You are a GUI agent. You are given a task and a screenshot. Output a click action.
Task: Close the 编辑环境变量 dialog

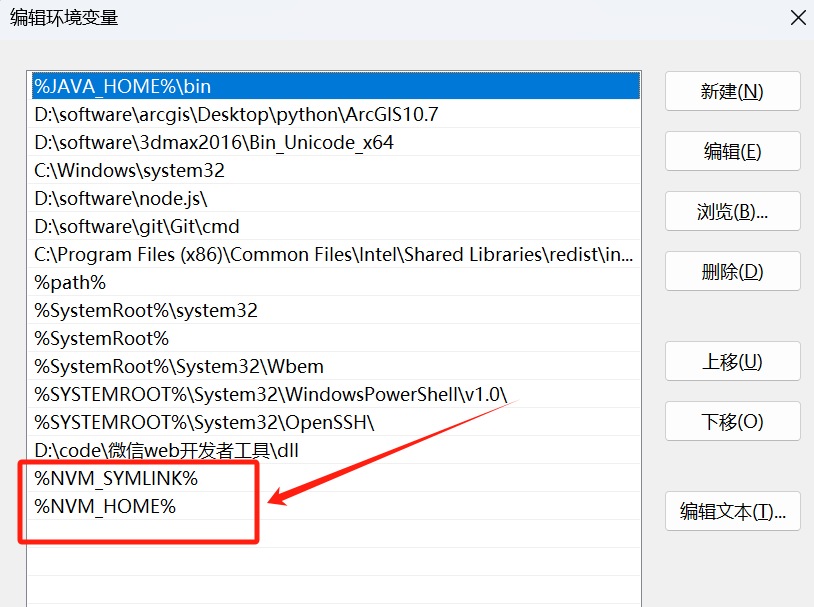[x=798, y=18]
